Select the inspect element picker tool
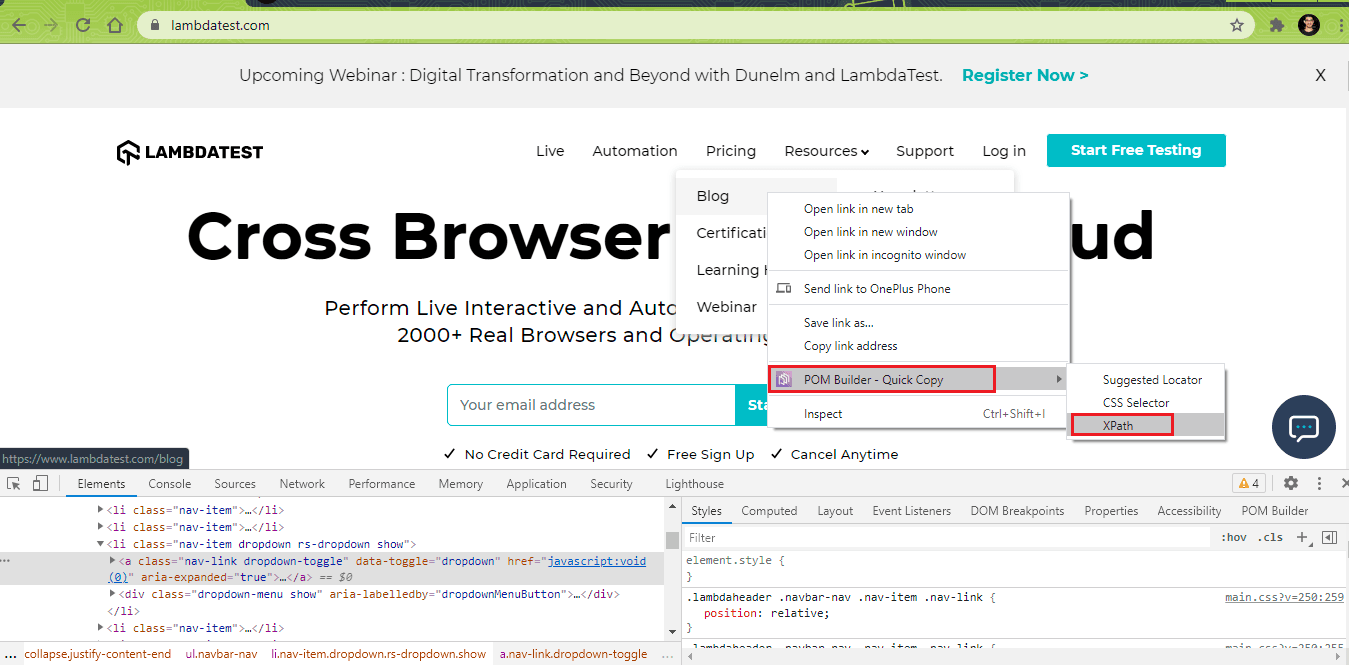Screen dimensions: 1349x665 [14, 483]
